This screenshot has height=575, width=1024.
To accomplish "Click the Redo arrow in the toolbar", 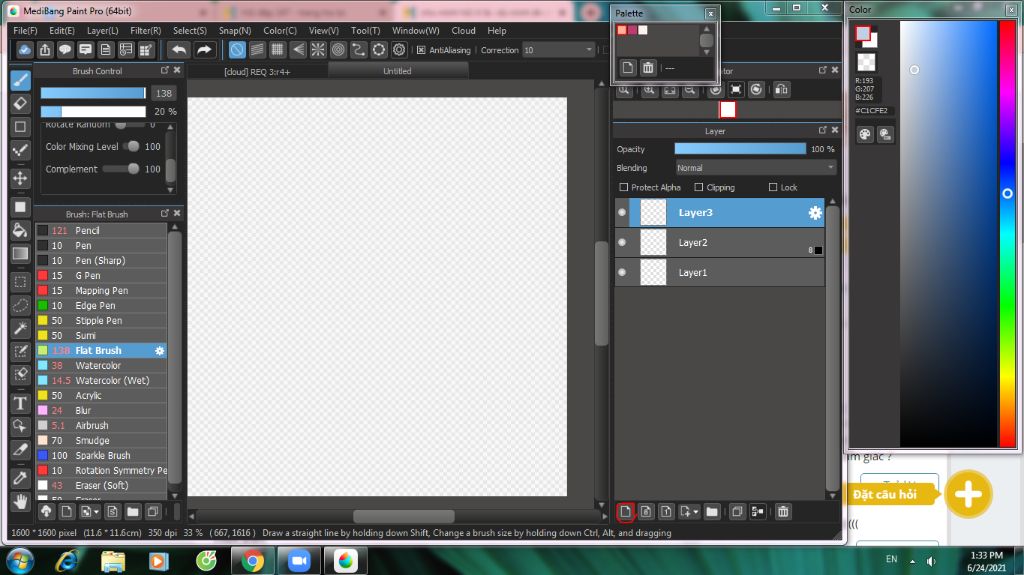I will click(204, 50).
